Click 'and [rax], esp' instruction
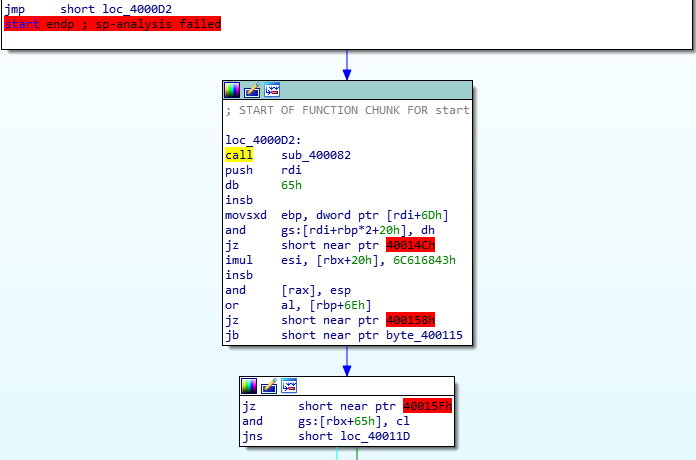 point(288,290)
